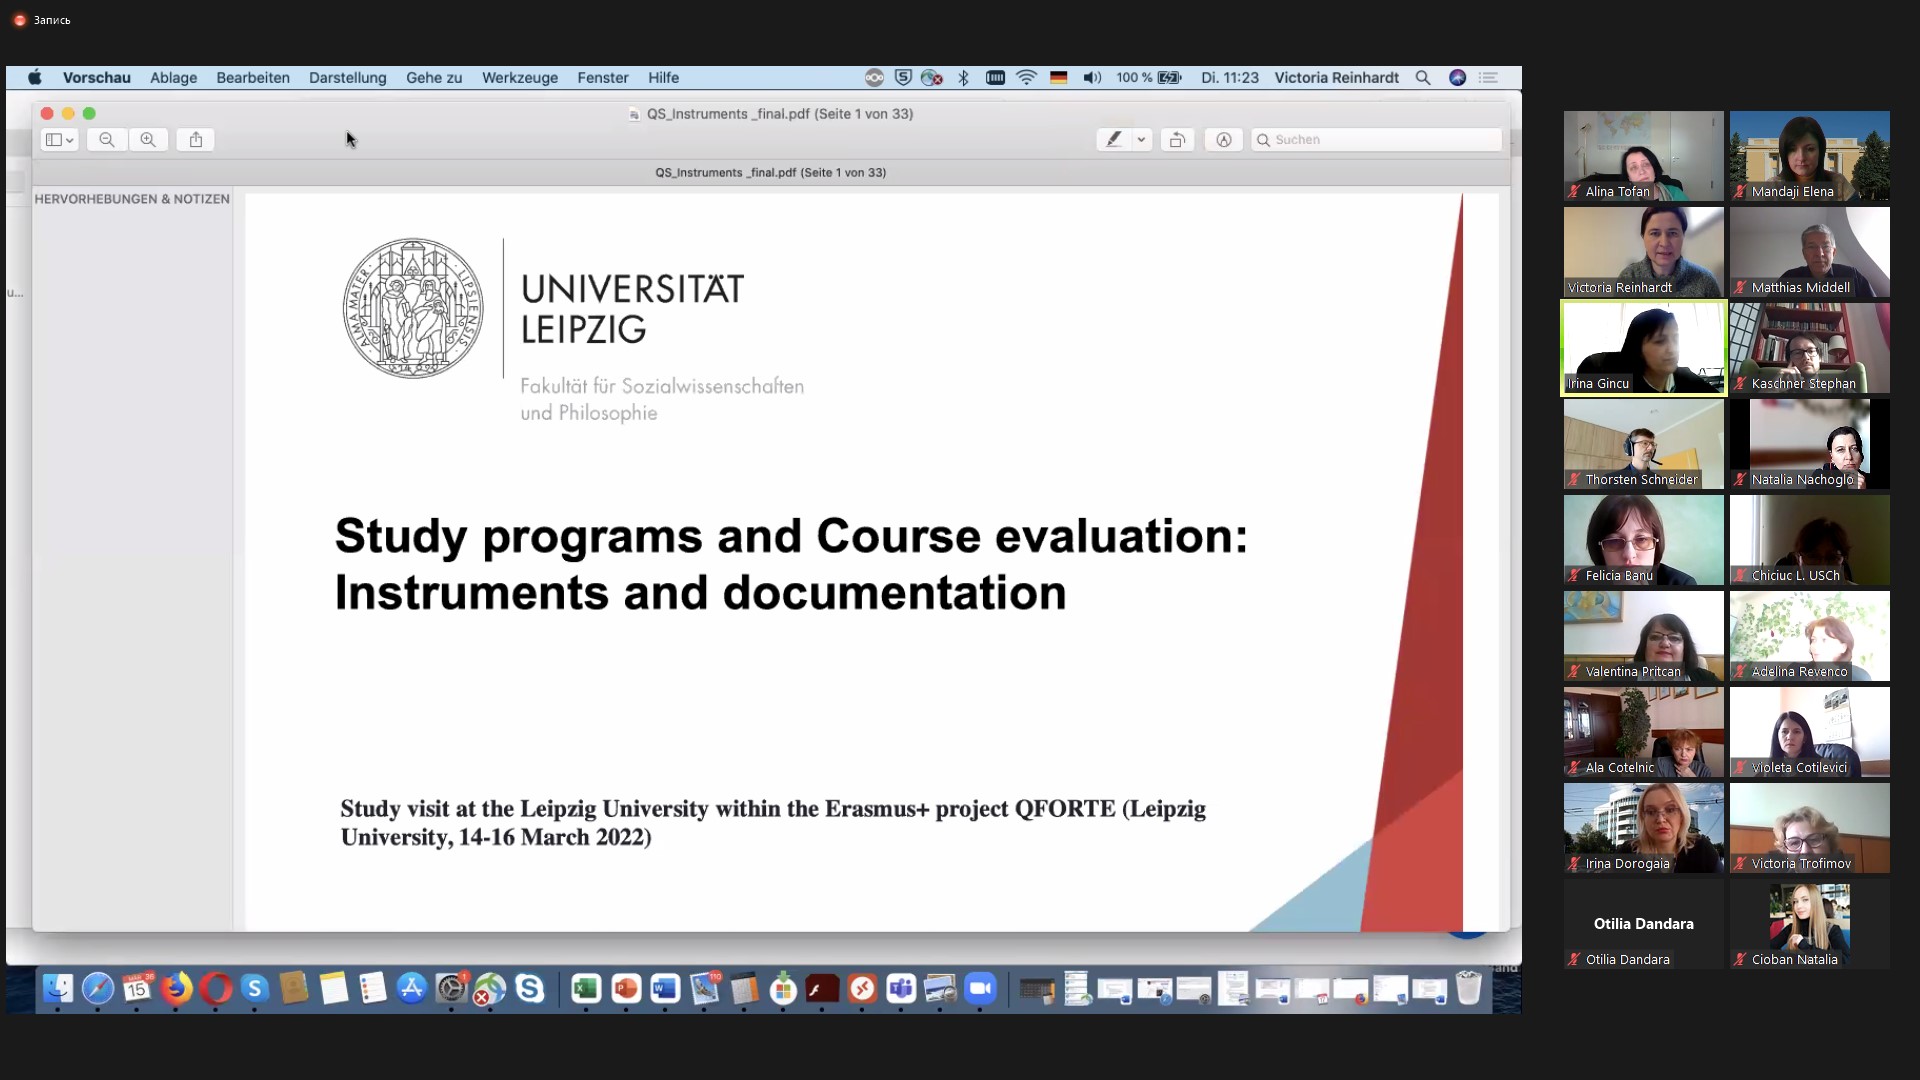Open Zoom app from the dock
This screenshot has width=1920, height=1080.
tap(980, 989)
